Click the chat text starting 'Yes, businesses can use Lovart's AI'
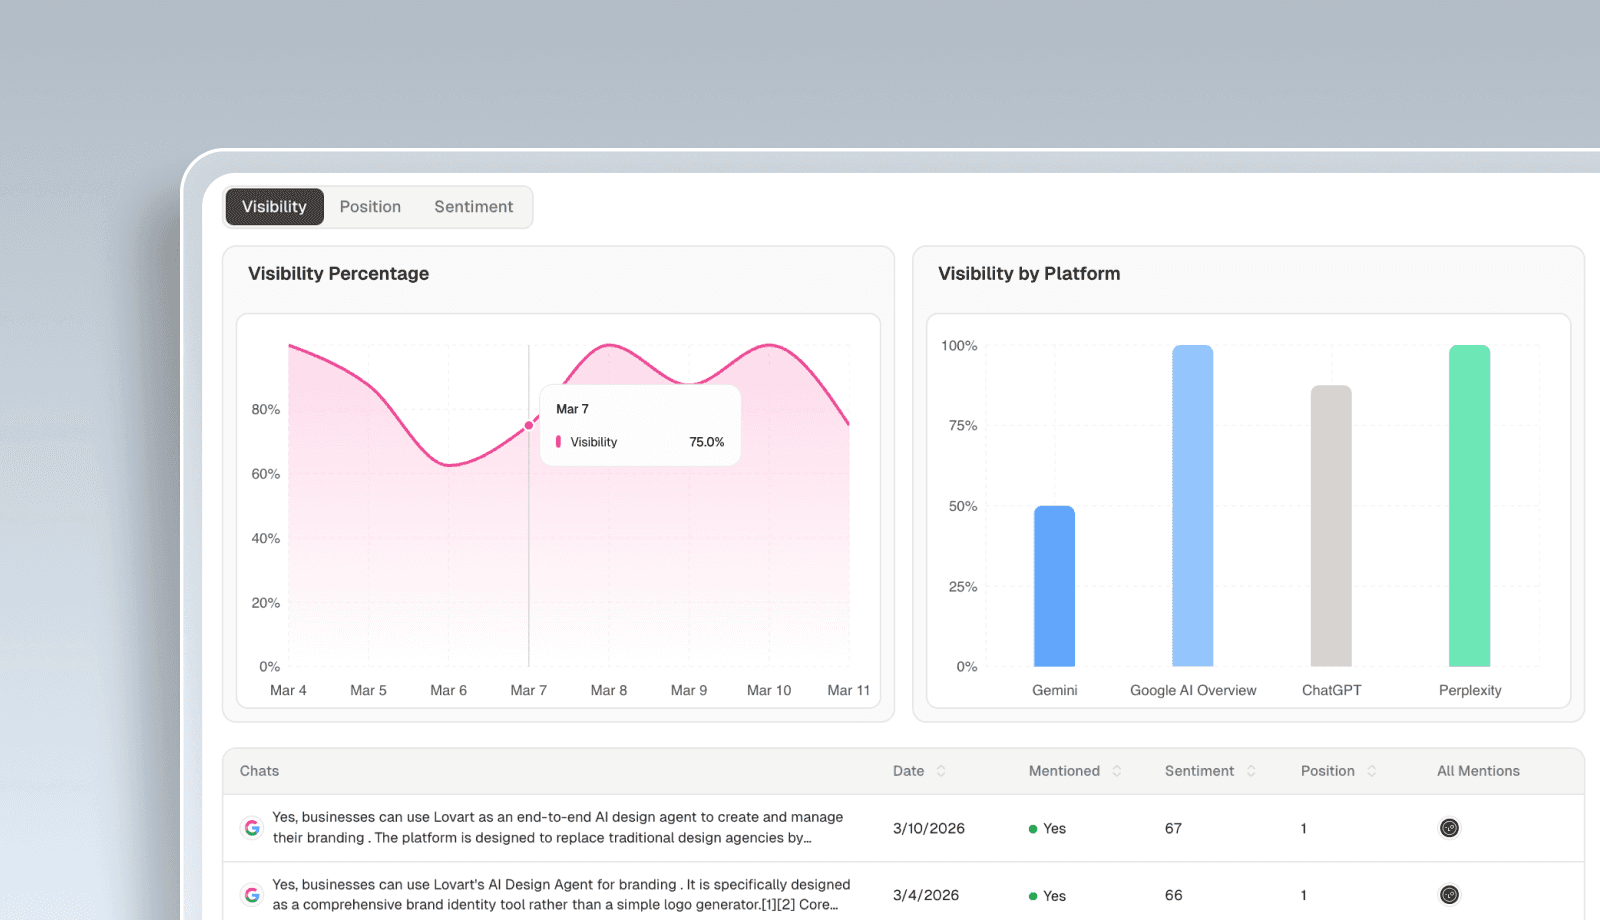This screenshot has width=1600, height=920. tap(561, 895)
